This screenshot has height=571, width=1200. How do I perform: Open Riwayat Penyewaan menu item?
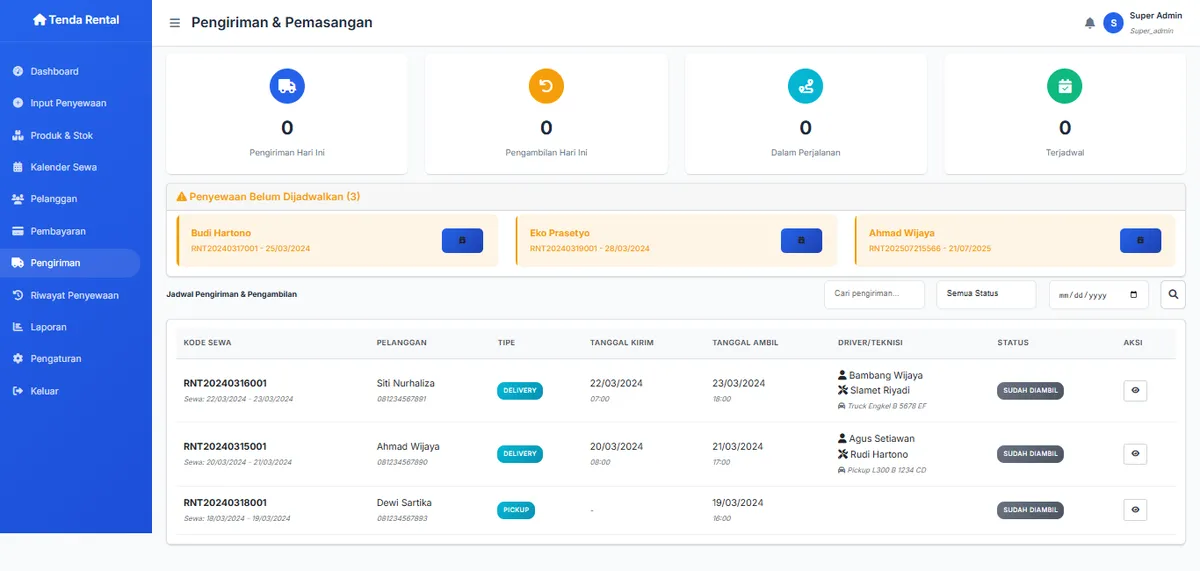[x=70, y=295]
